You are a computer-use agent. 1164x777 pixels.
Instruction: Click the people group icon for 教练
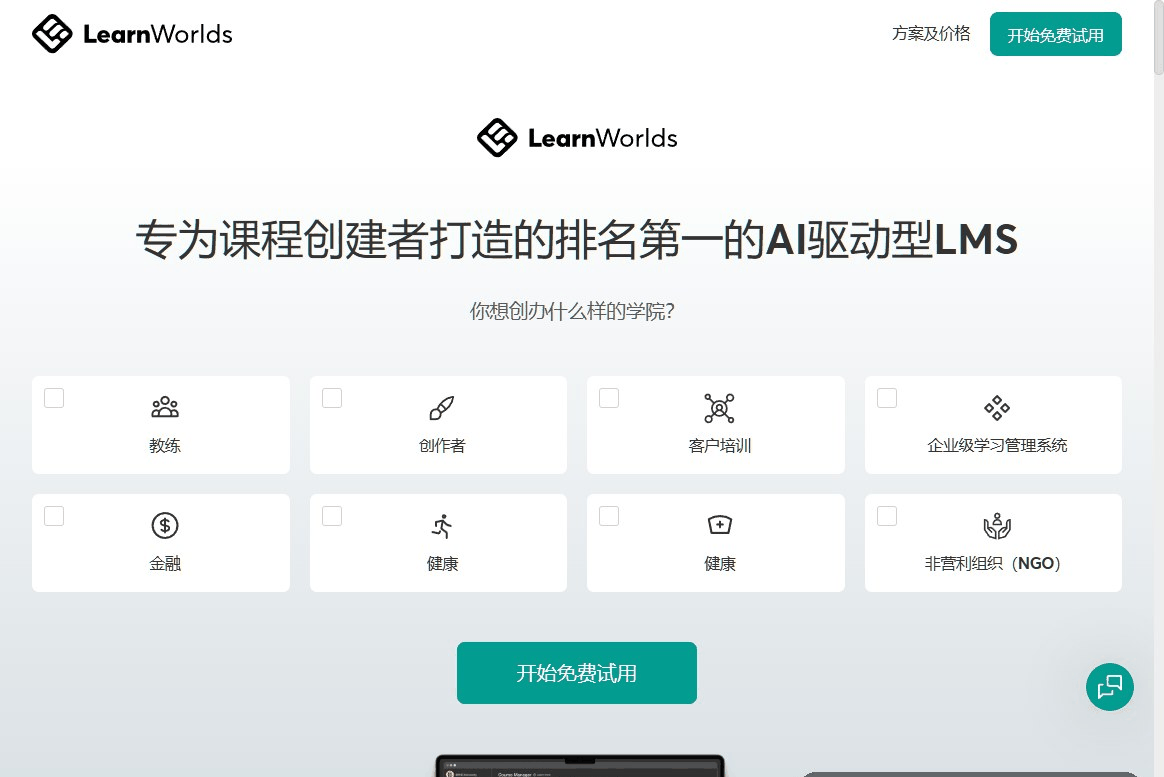(x=165, y=407)
